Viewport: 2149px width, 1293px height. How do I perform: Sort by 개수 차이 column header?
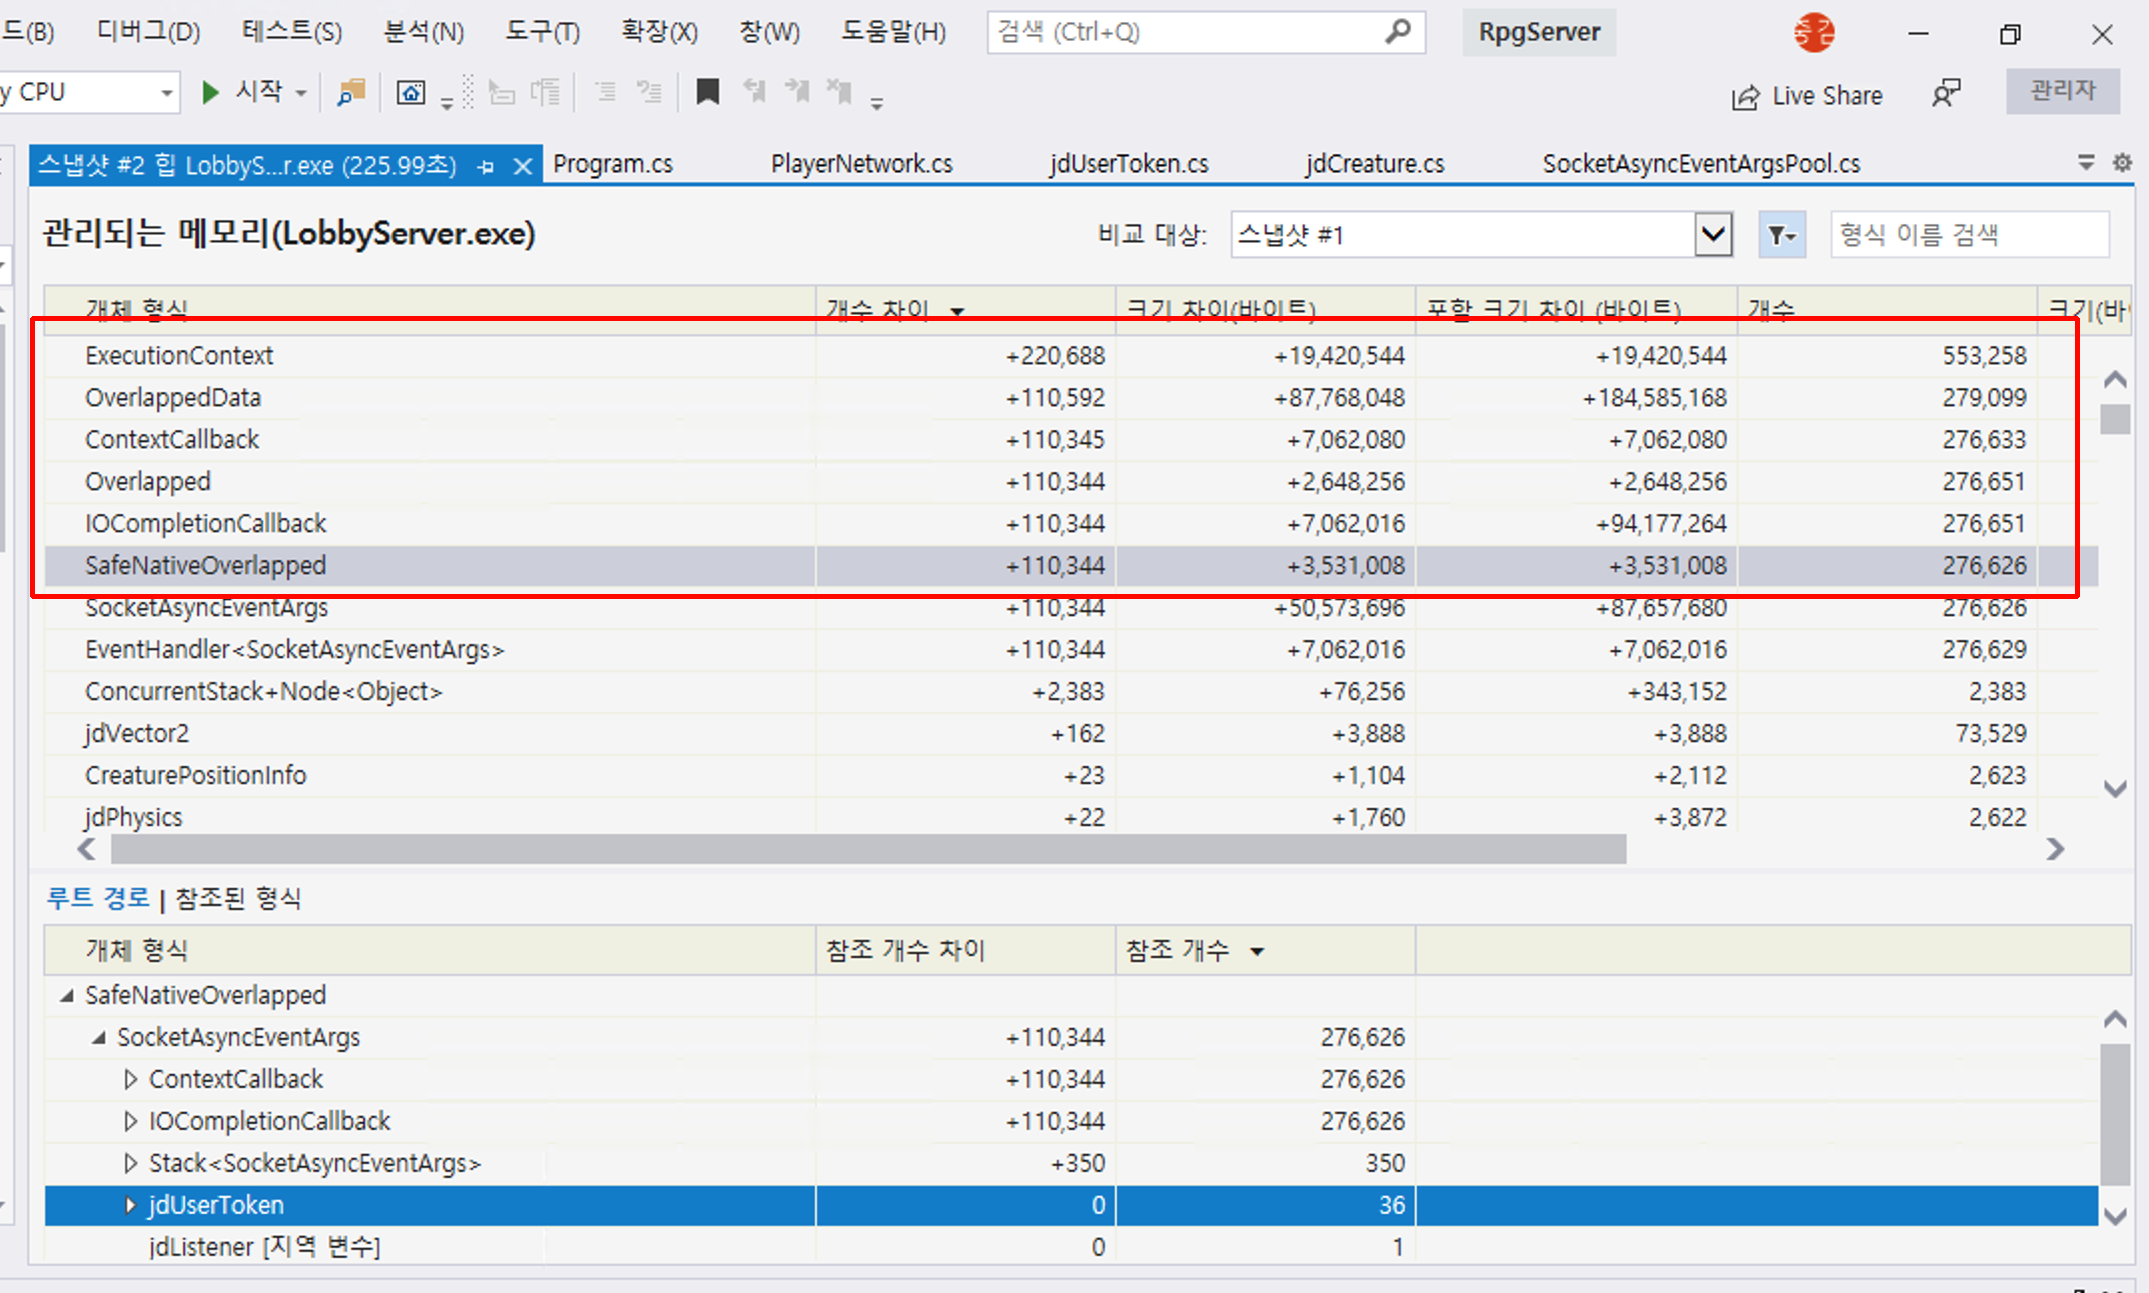coord(965,309)
